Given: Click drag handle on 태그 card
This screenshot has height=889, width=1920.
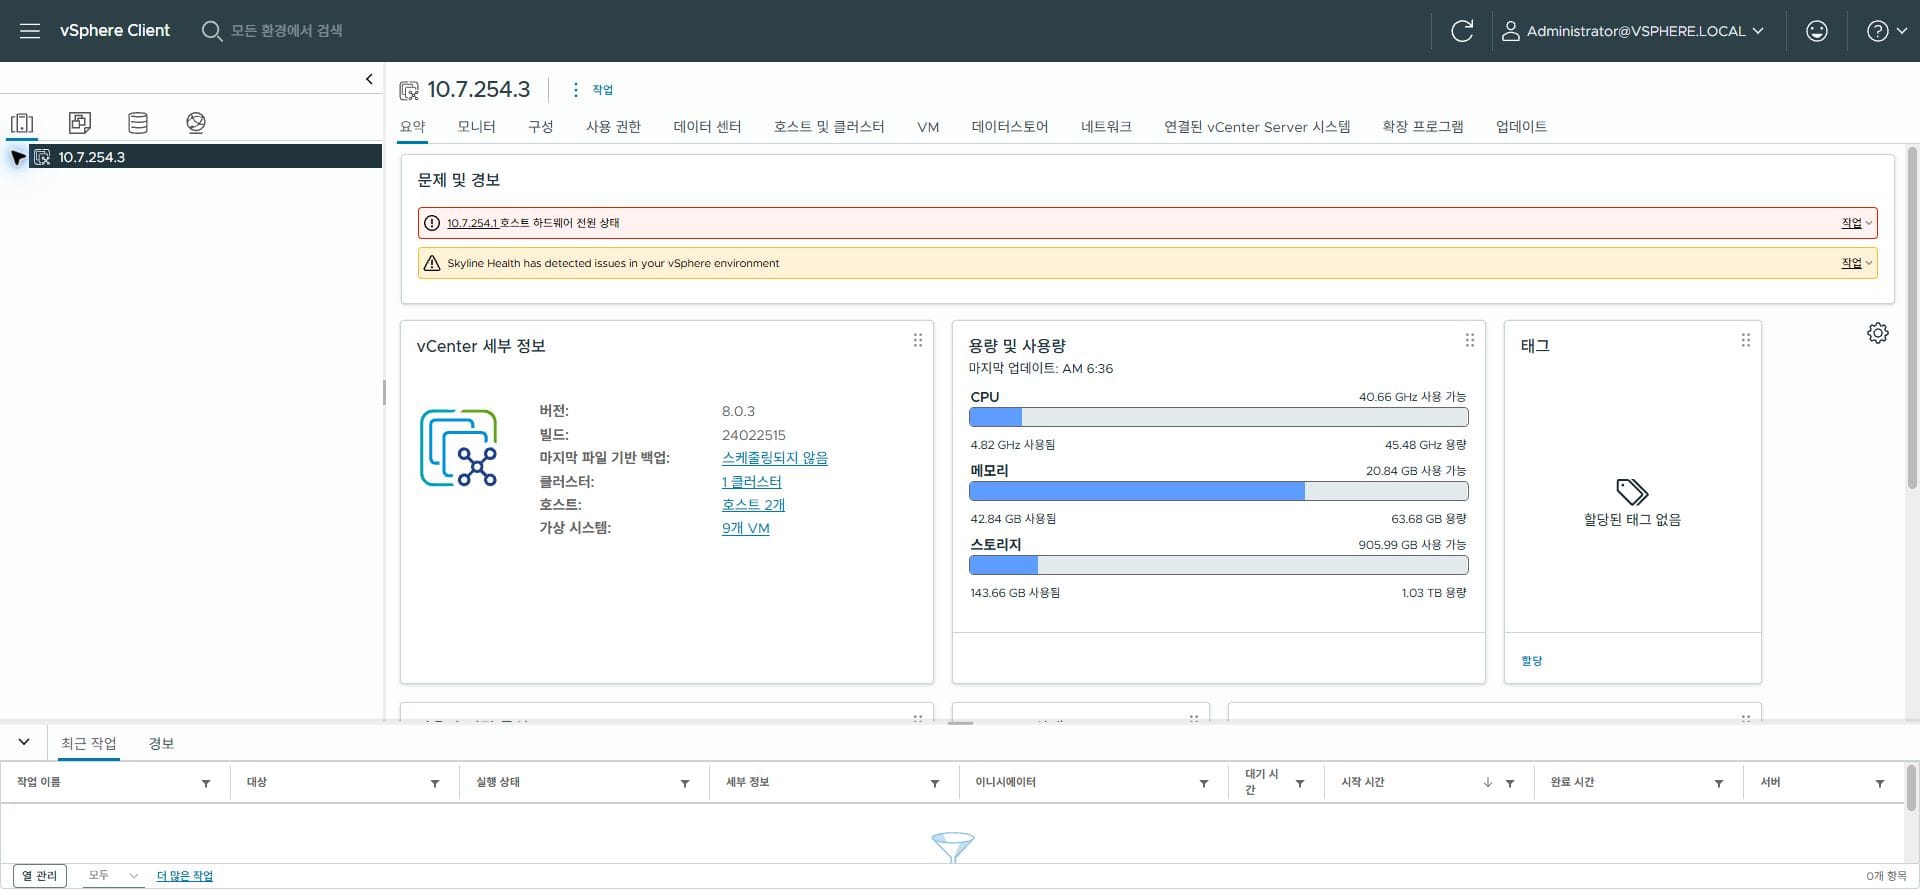Looking at the screenshot, I should [x=1745, y=340].
